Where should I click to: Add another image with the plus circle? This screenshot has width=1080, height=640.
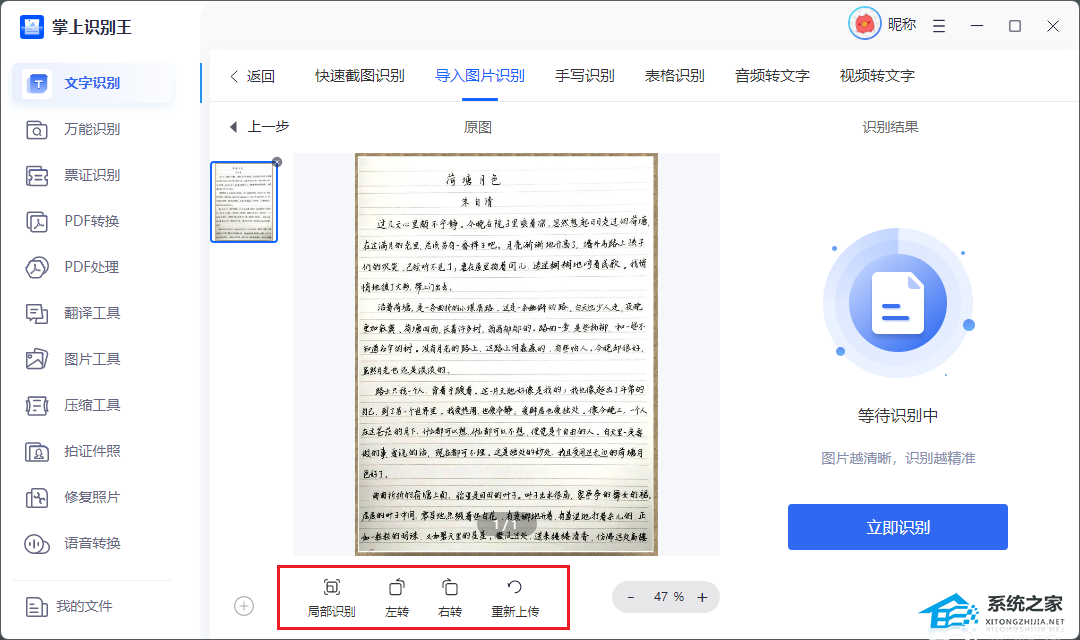tap(244, 606)
